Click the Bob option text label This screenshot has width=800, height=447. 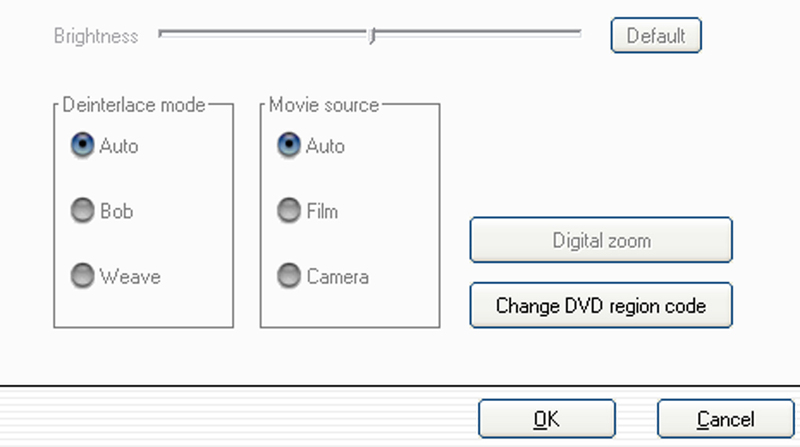[116, 211]
